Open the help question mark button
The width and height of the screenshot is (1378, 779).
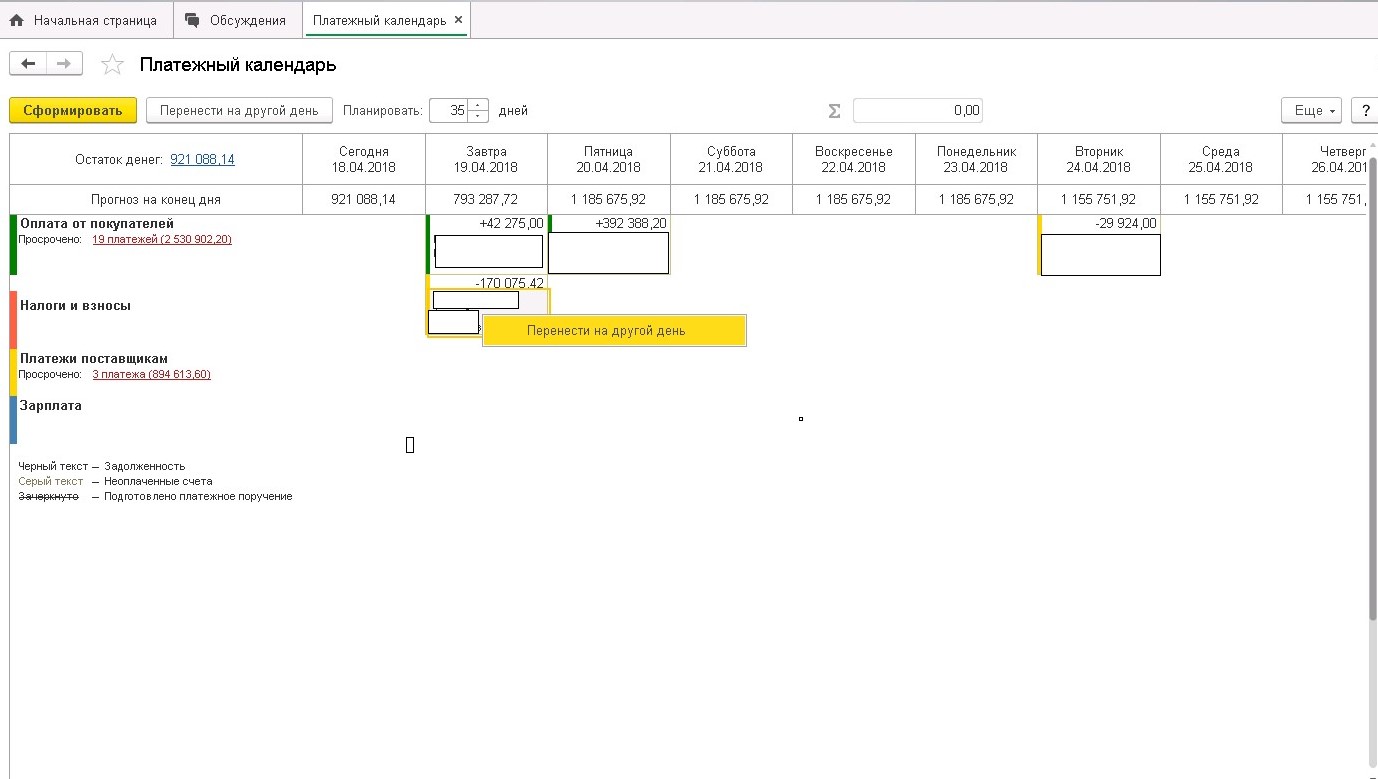coord(1365,110)
